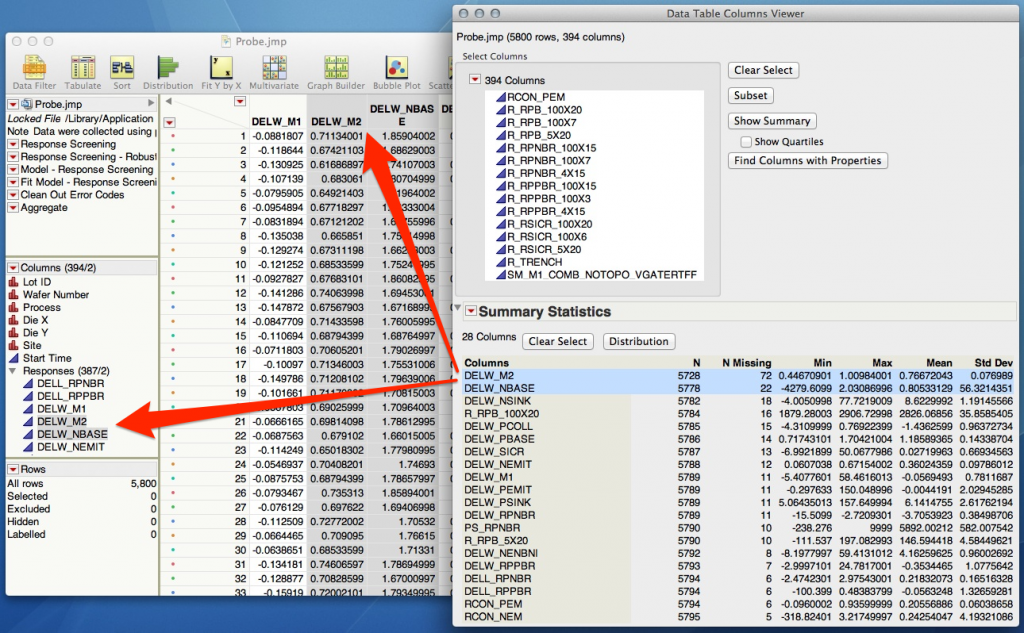Select DELW_NEMIT in Columns panel

pos(71,447)
